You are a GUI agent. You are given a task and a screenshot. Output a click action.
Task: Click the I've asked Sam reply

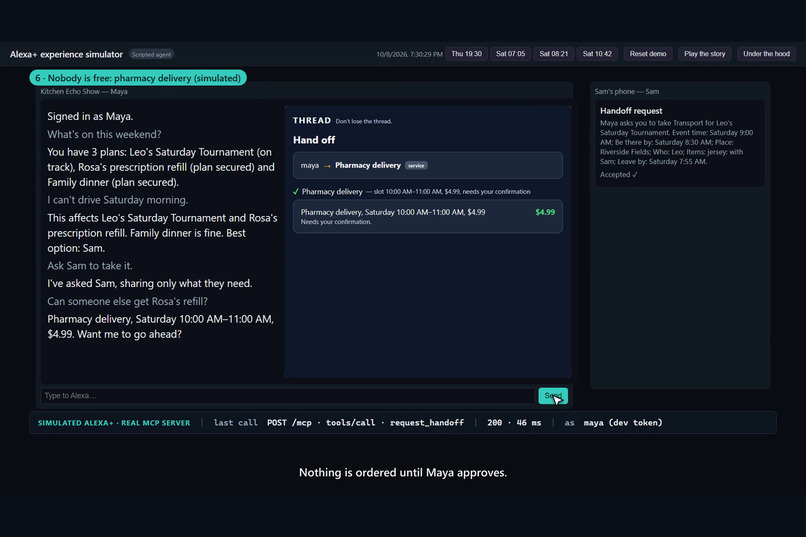[x=150, y=284]
